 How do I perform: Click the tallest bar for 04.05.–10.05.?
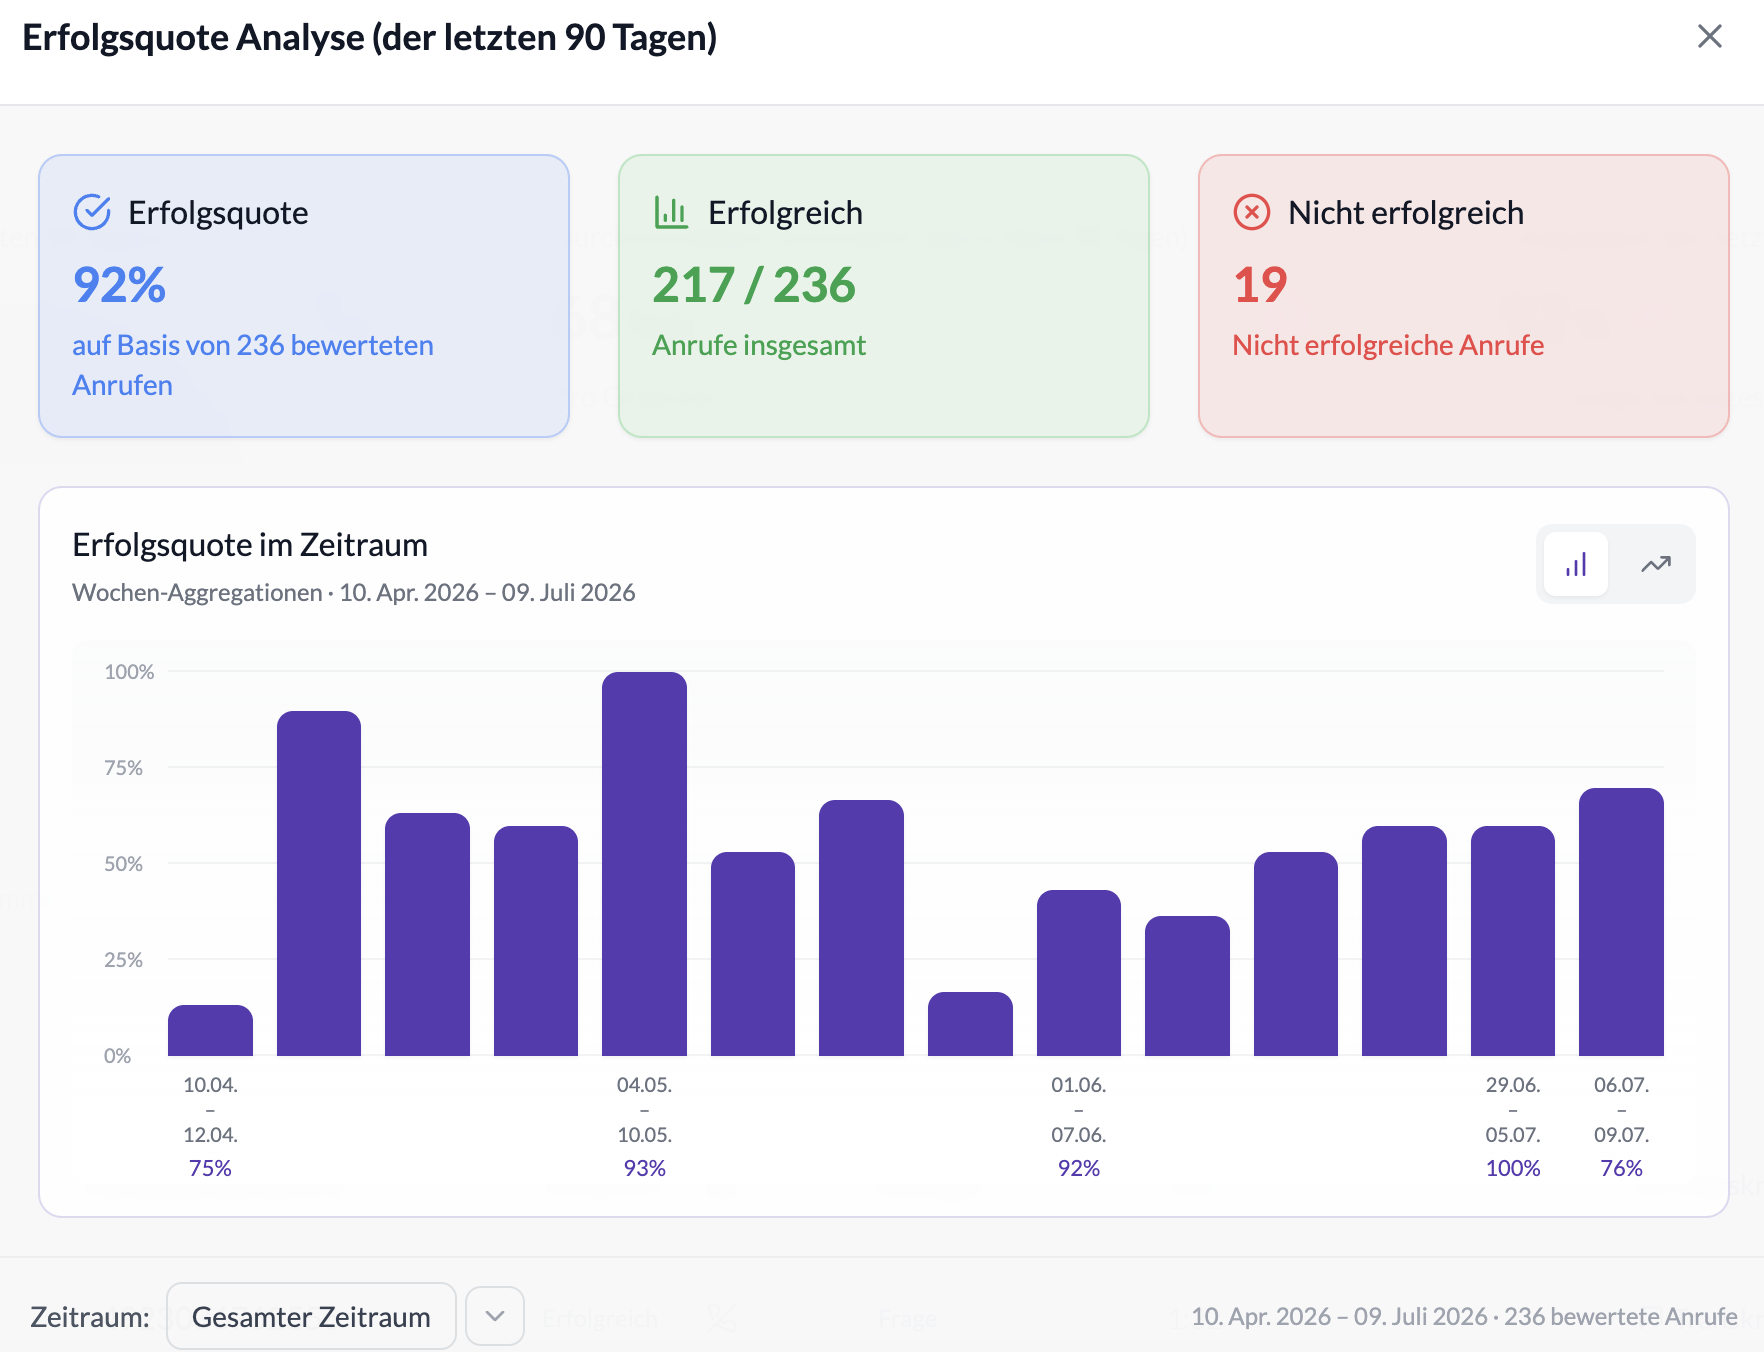(644, 864)
